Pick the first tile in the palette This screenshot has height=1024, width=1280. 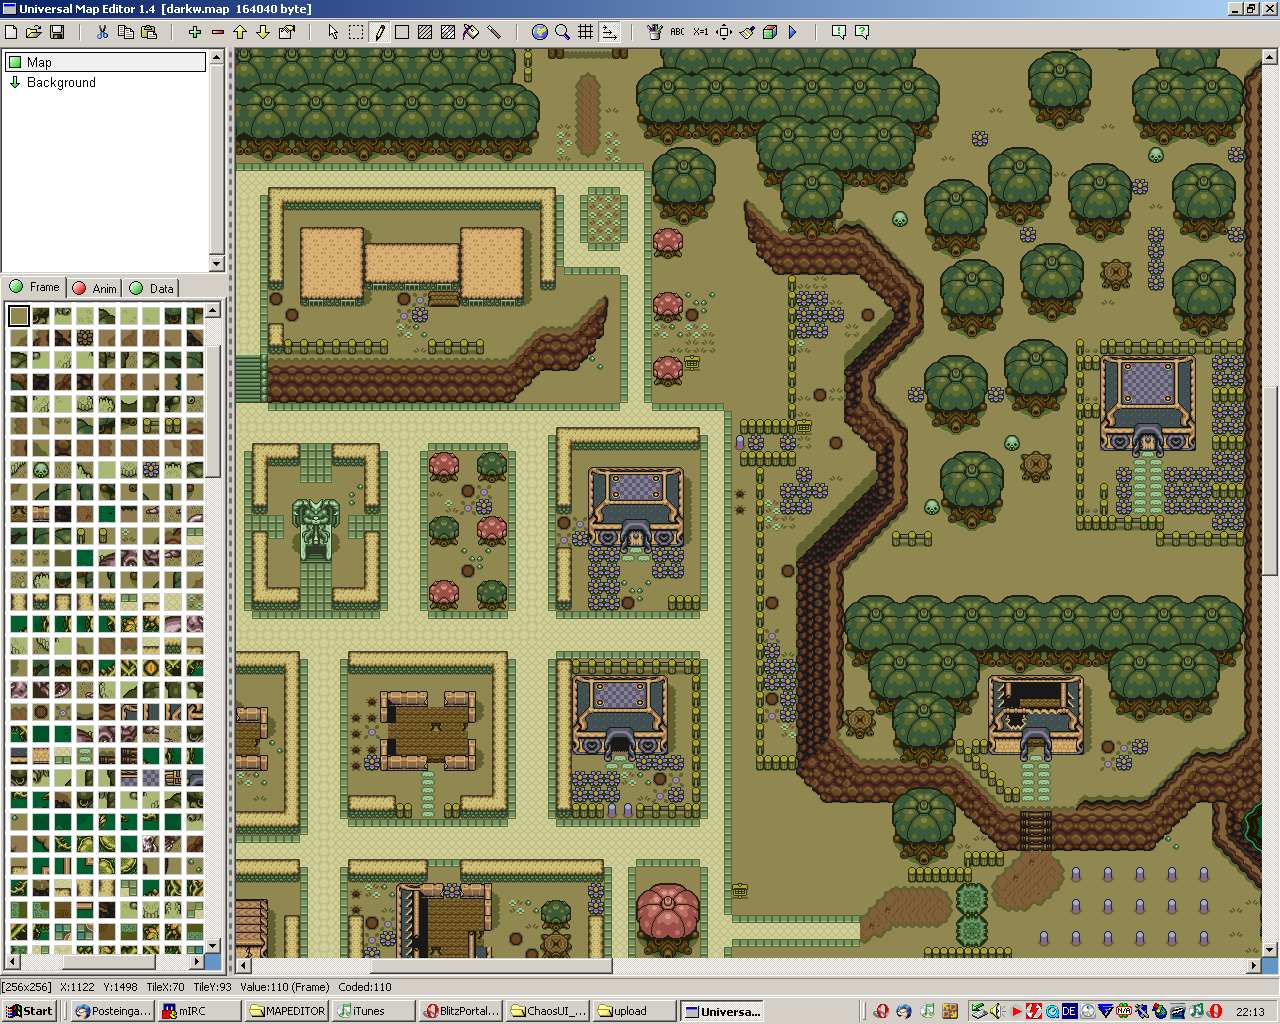pyautogui.click(x=19, y=316)
